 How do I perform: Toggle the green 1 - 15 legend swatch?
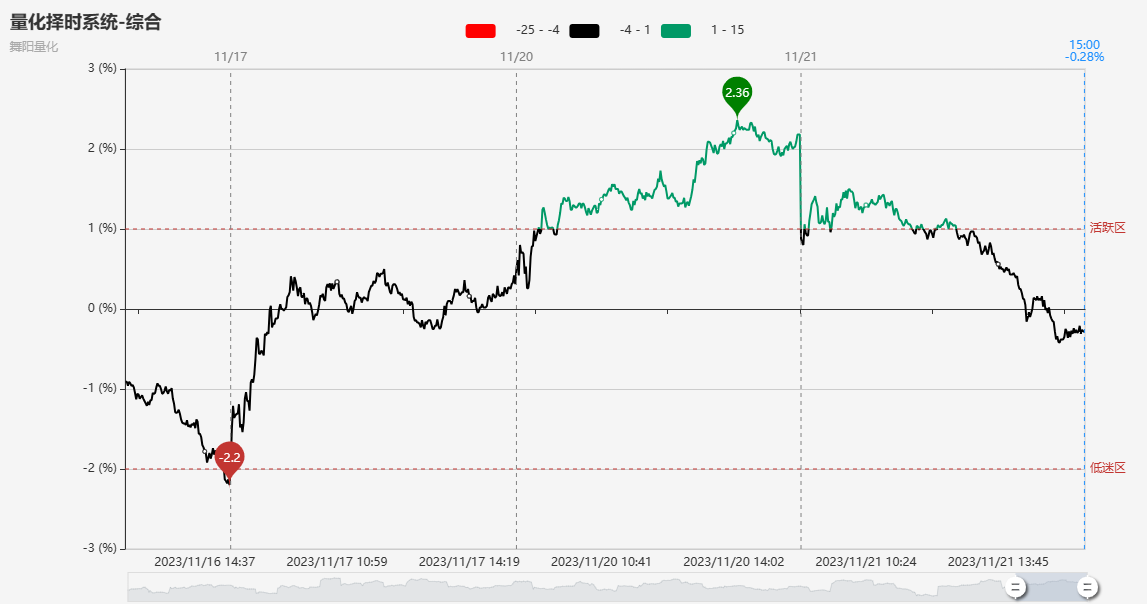676,31
